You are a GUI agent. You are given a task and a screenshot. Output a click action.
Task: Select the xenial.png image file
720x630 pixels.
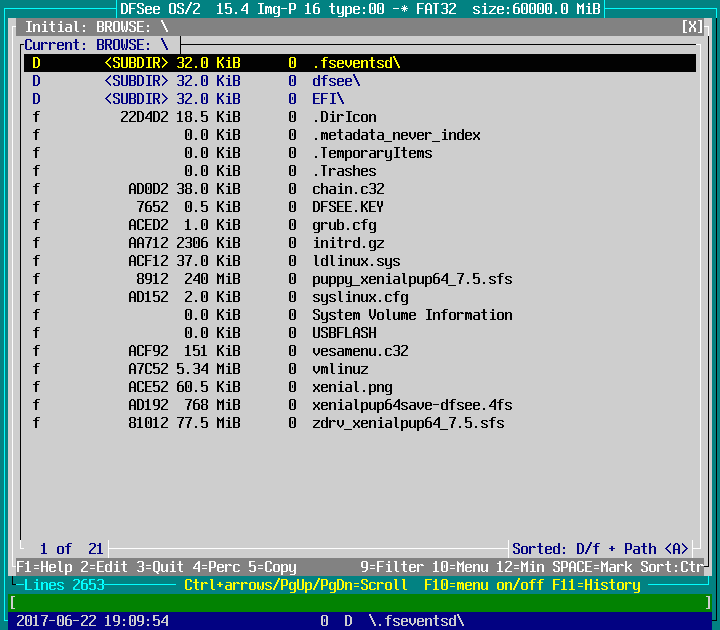[x=352, y=387]
